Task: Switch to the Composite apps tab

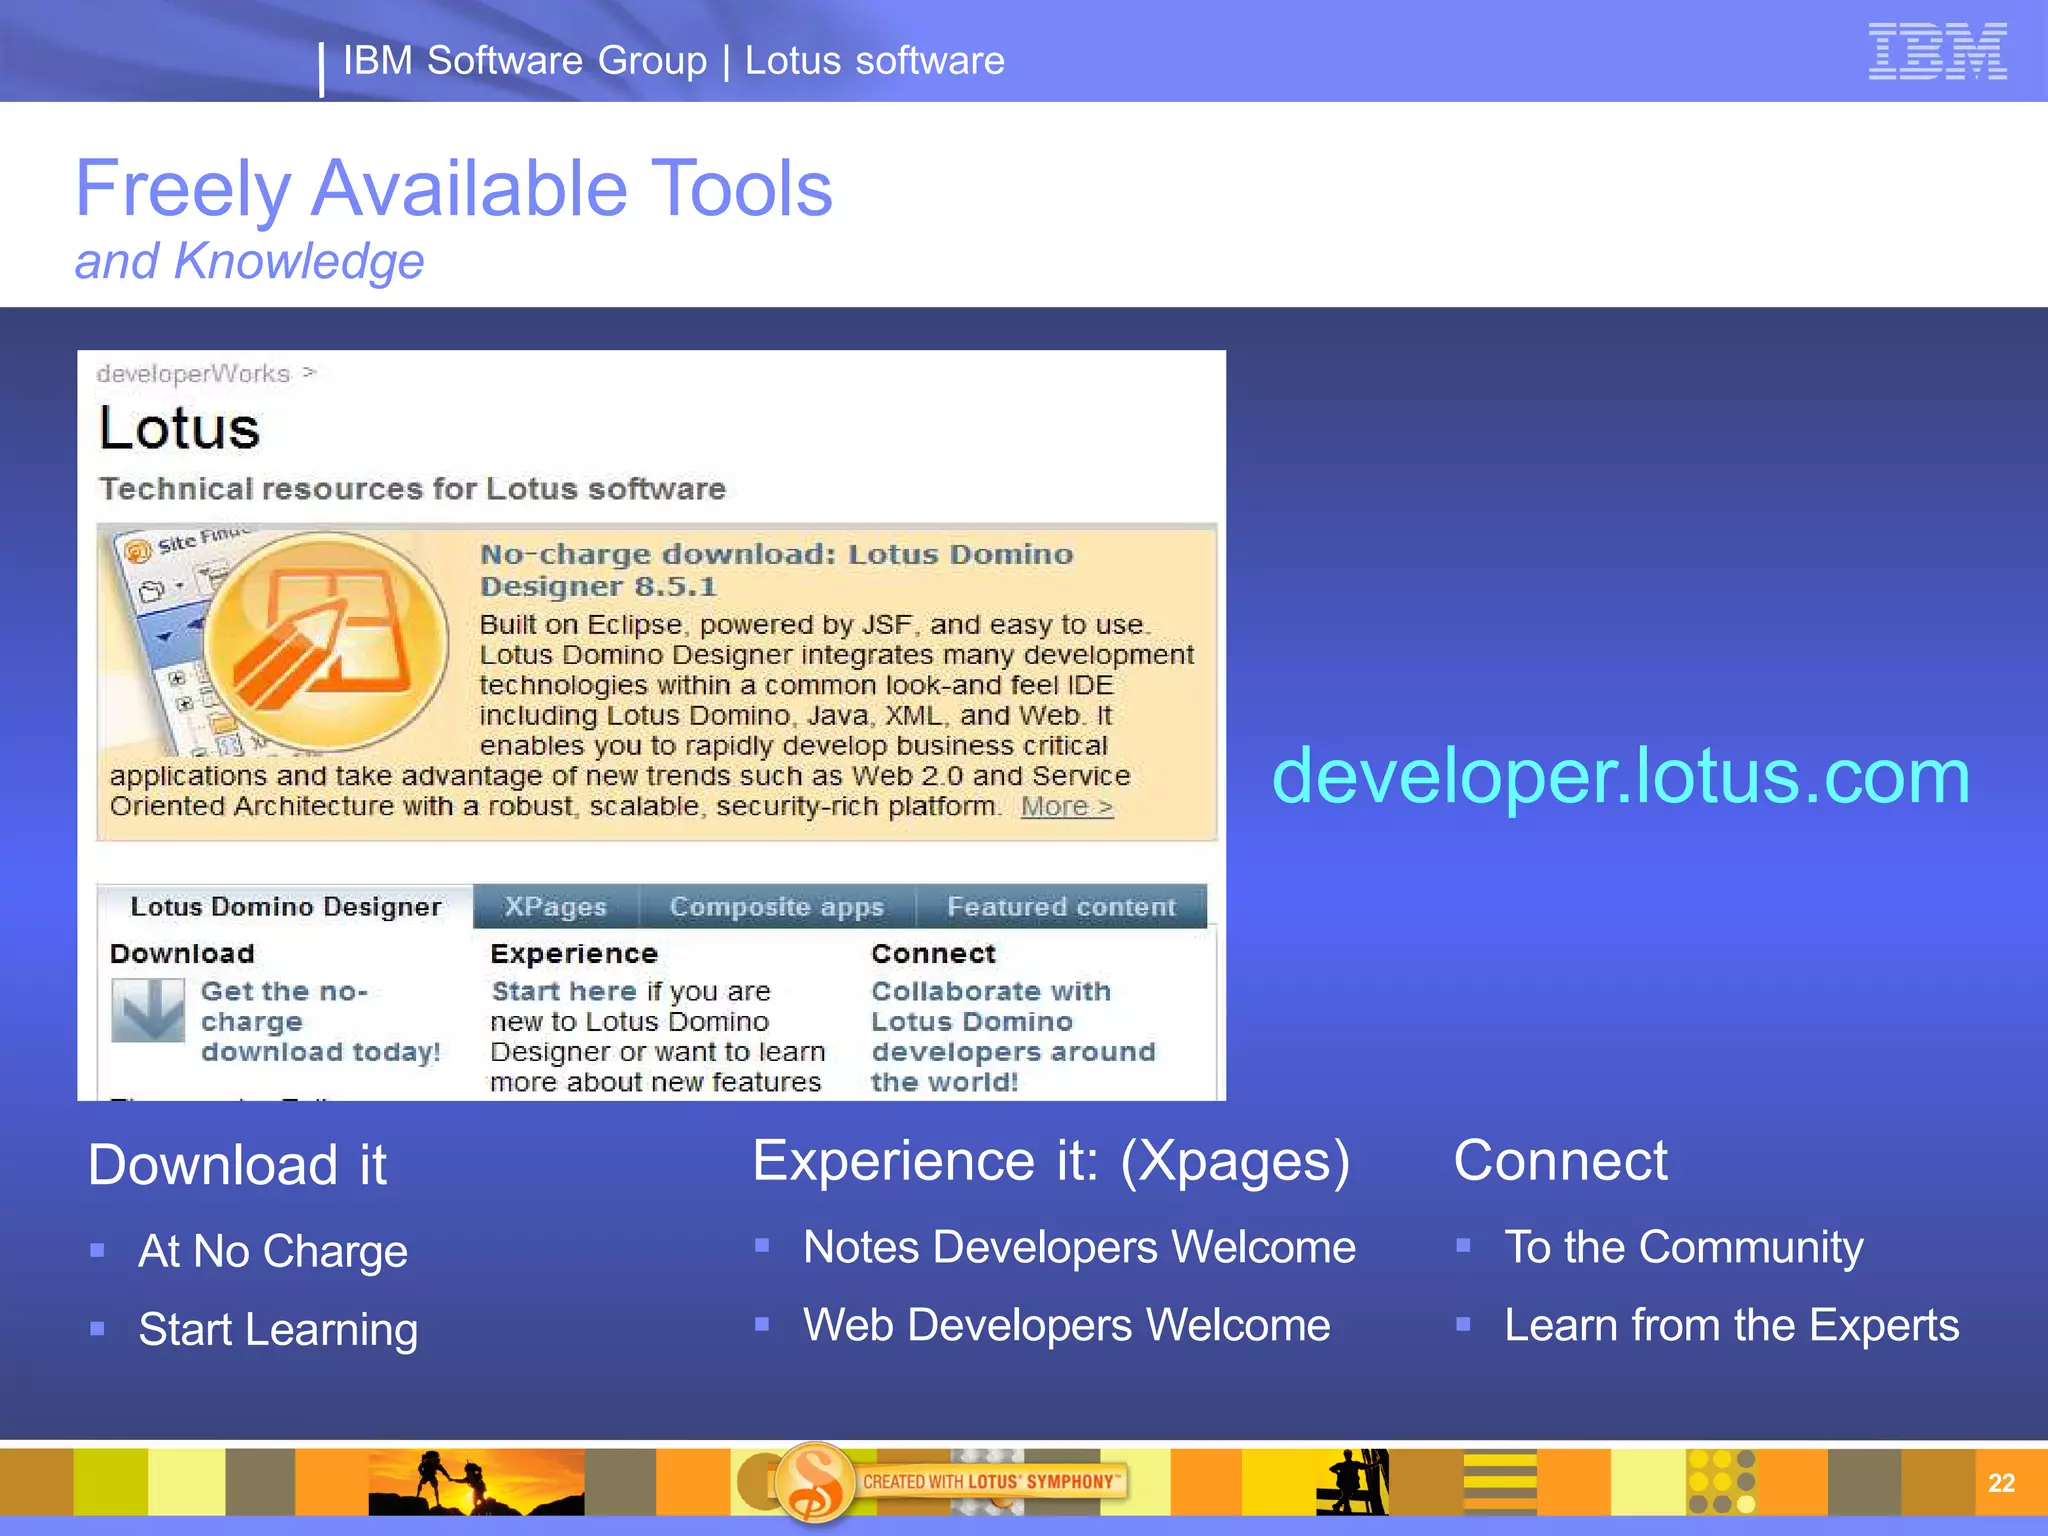Action: pyautogui.click(x=777, y=907)
